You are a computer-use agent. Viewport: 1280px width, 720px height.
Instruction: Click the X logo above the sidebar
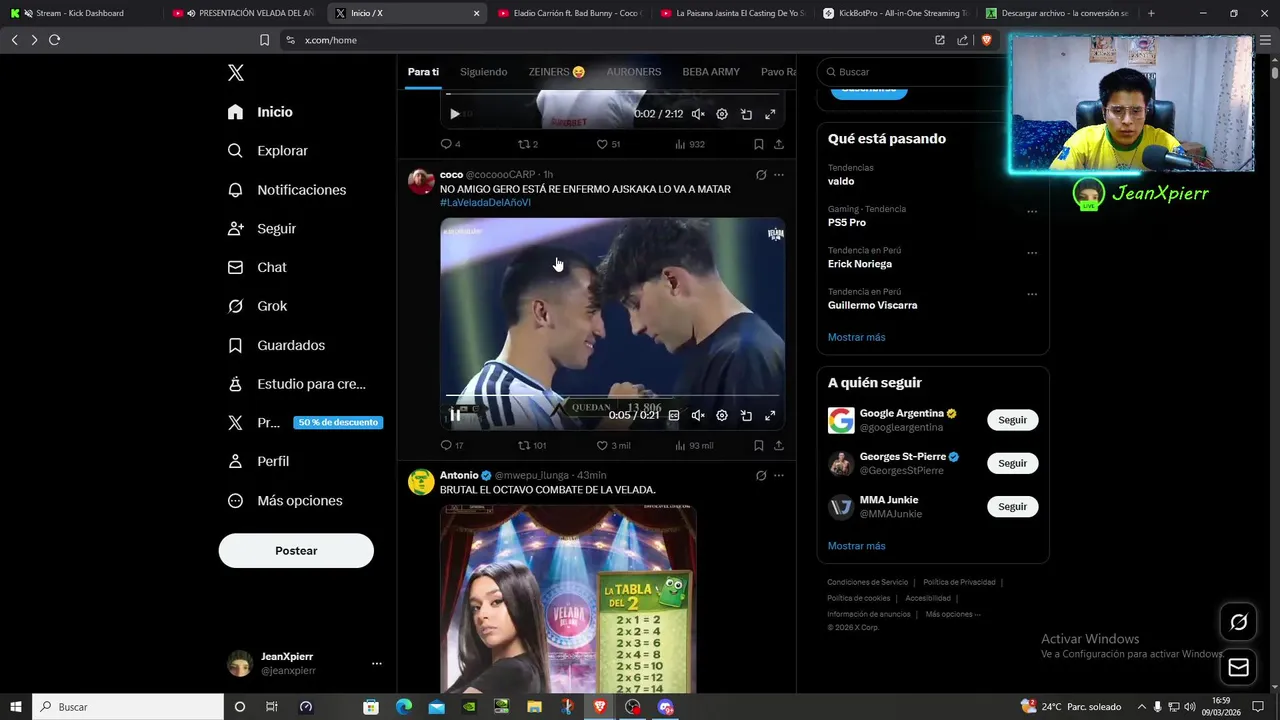(x=236, y=73)
